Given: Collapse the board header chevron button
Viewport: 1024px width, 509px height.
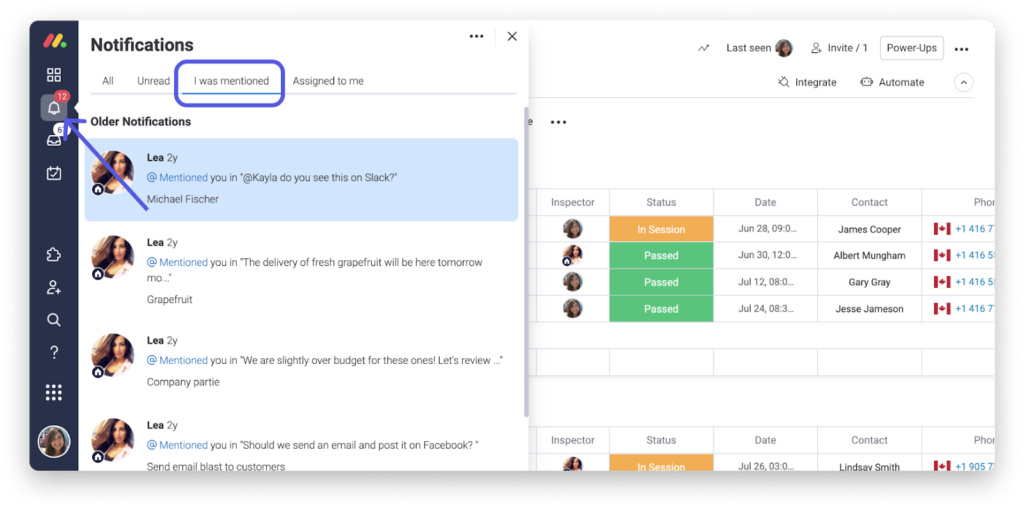Looking at the screenshot, I should (x=963, y=82).
